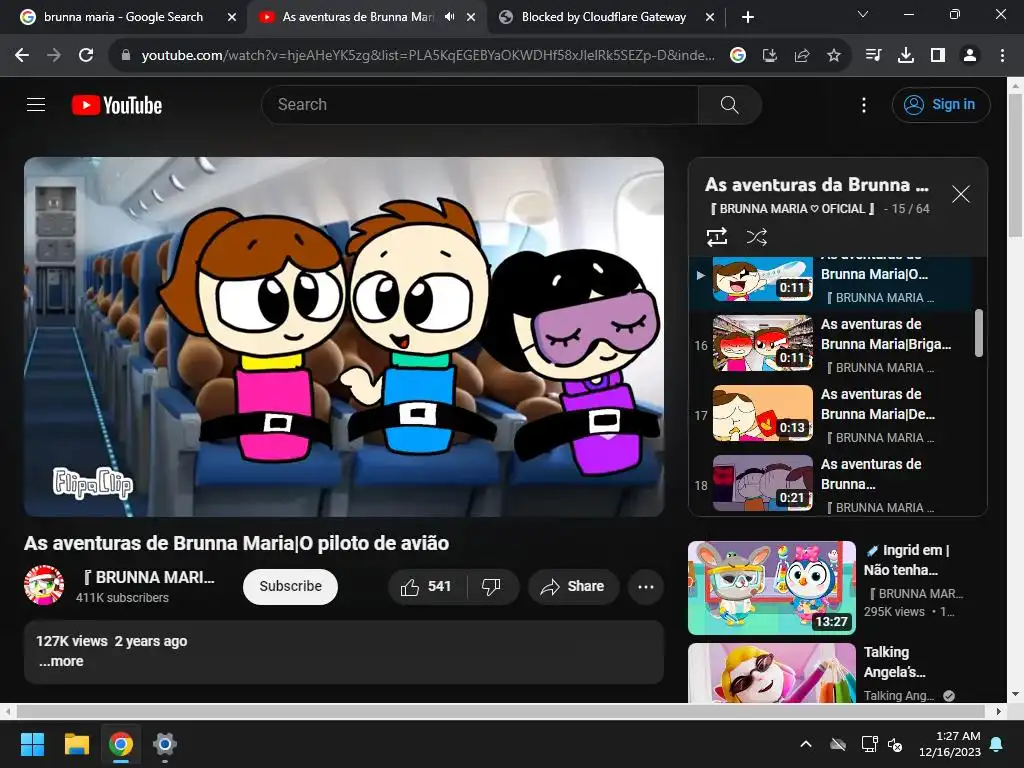Open the notifications bell in system tray

(997, 744)
